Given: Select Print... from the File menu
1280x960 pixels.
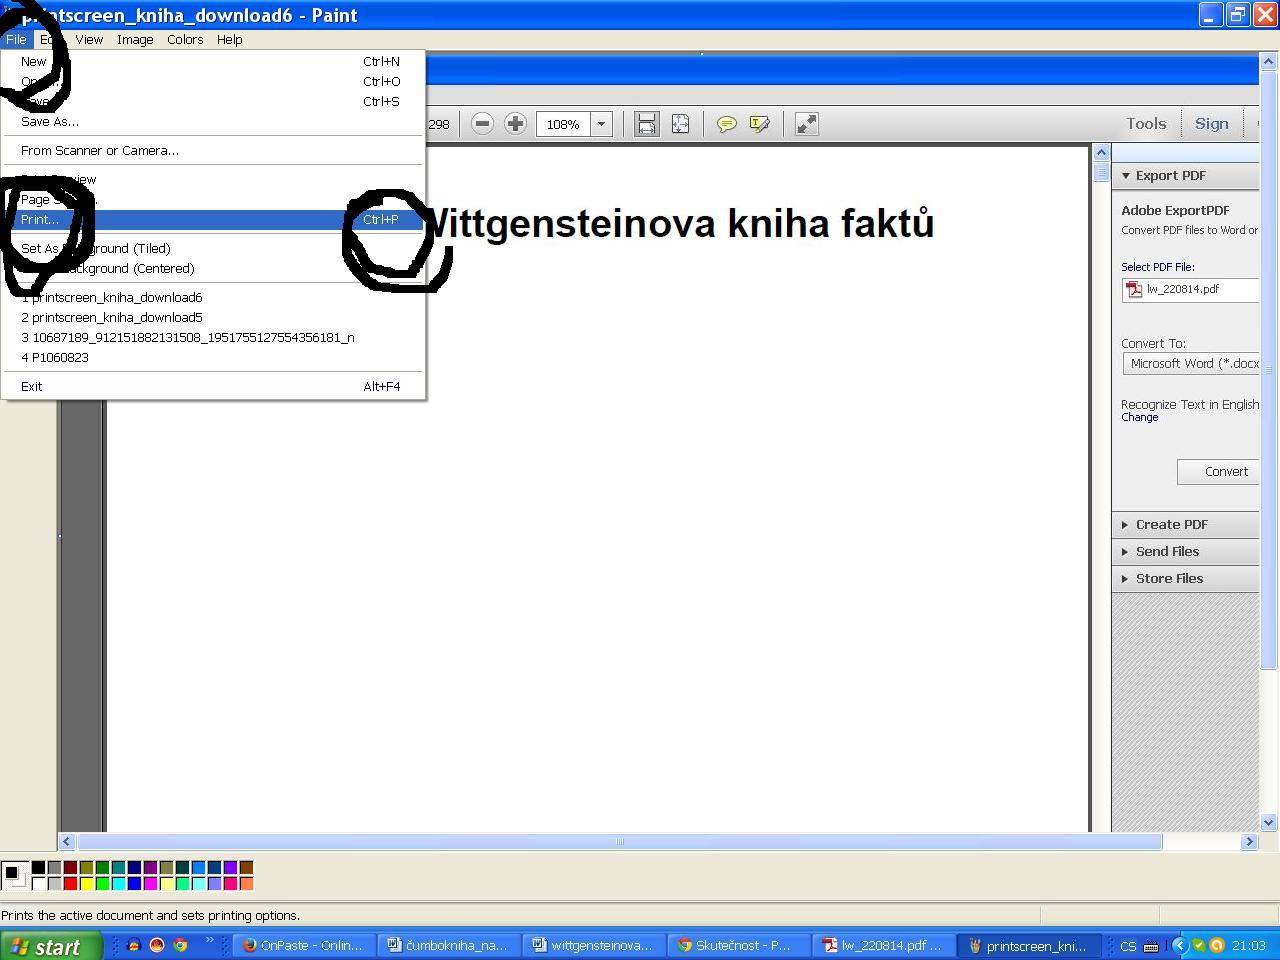Looking at the screenshot, I should pyautogui.click(x=42, y=220).
